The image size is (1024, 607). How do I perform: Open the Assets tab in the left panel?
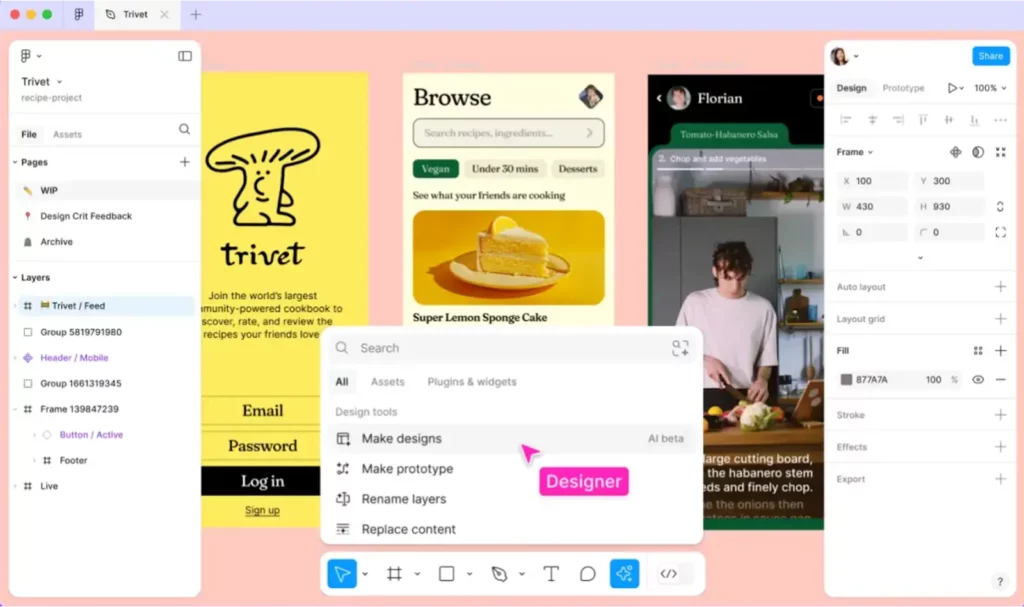pos(67,135)
